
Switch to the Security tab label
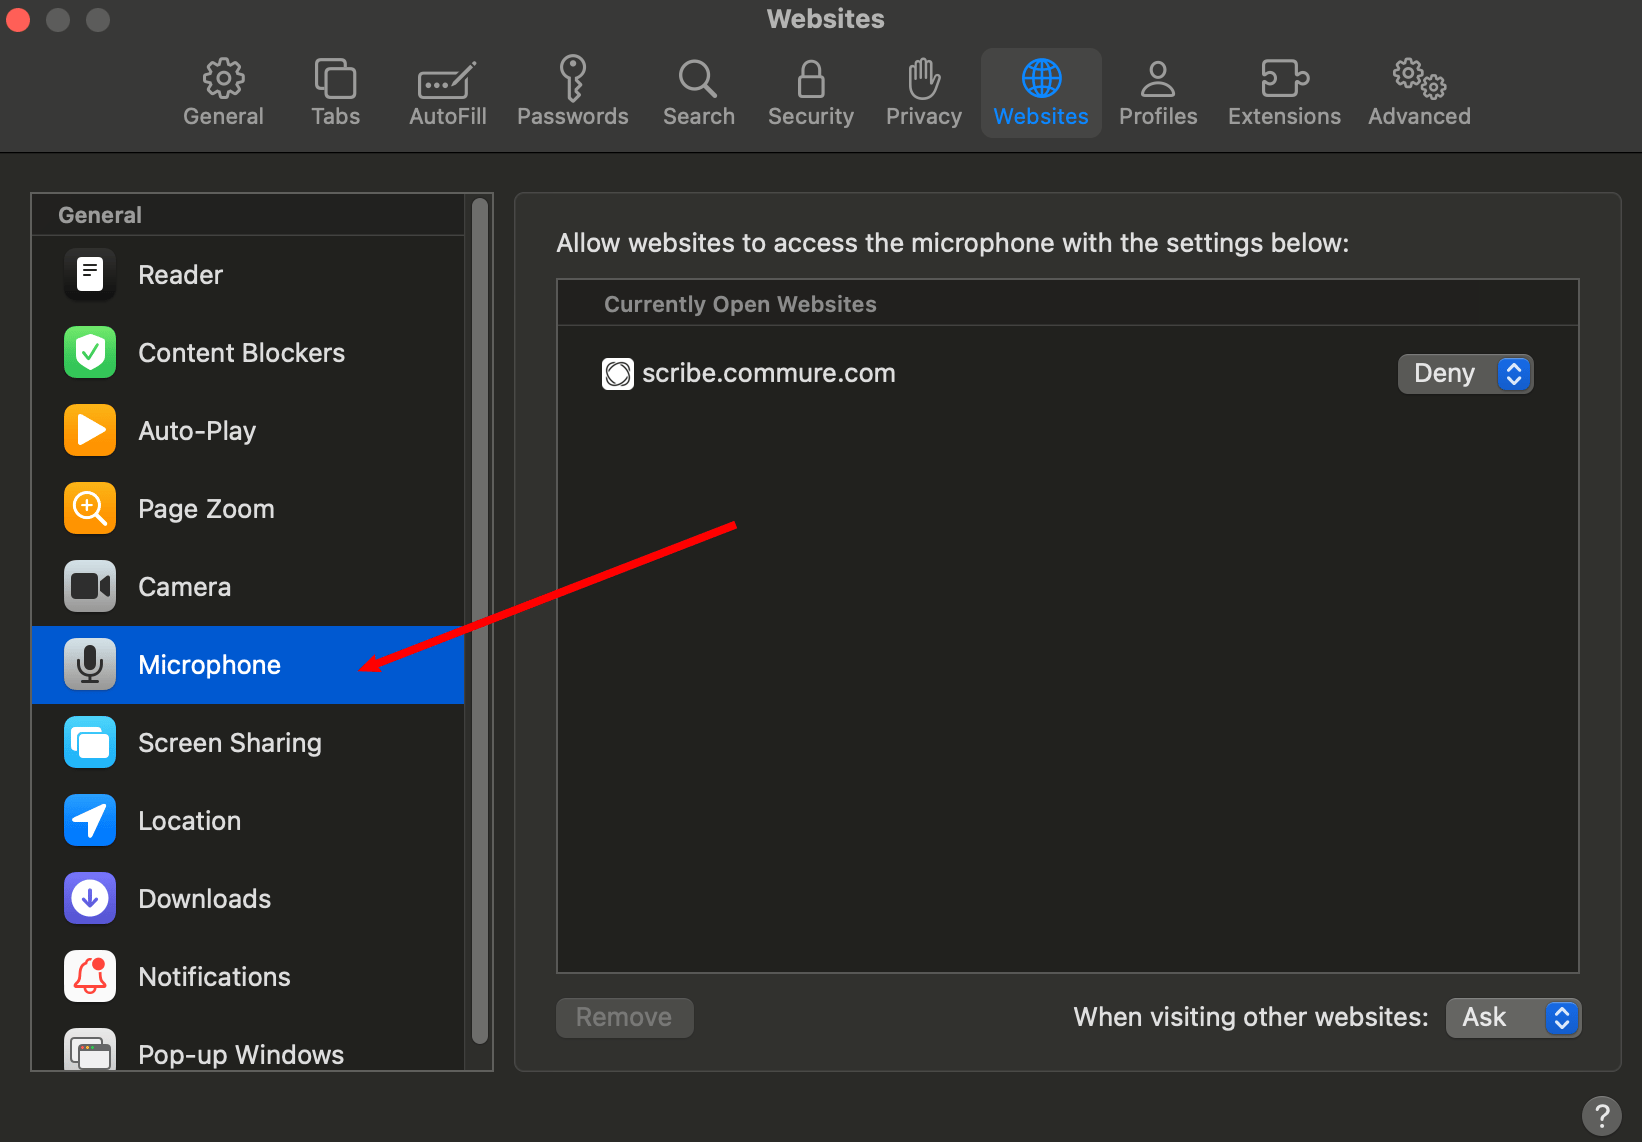tap(811, 116)
